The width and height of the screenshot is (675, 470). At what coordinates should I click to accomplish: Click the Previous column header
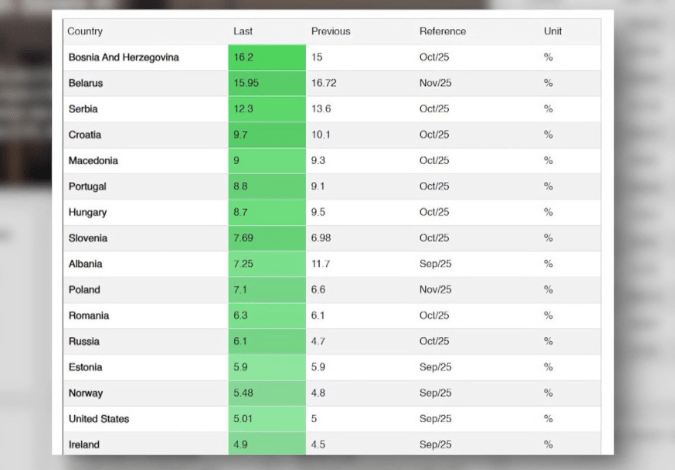(330, 32)
